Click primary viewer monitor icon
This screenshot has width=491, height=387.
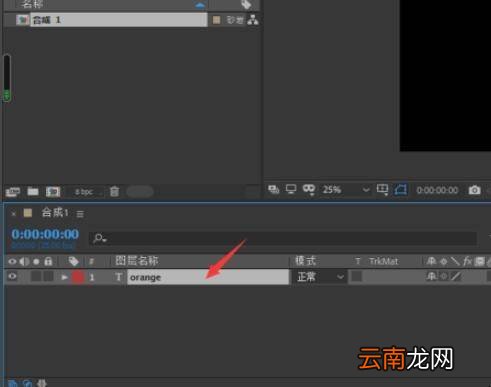[291, 189]
